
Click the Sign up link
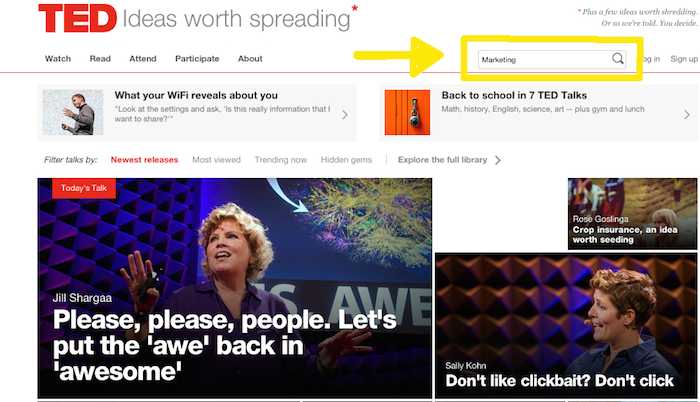click(x=684, y=59)
